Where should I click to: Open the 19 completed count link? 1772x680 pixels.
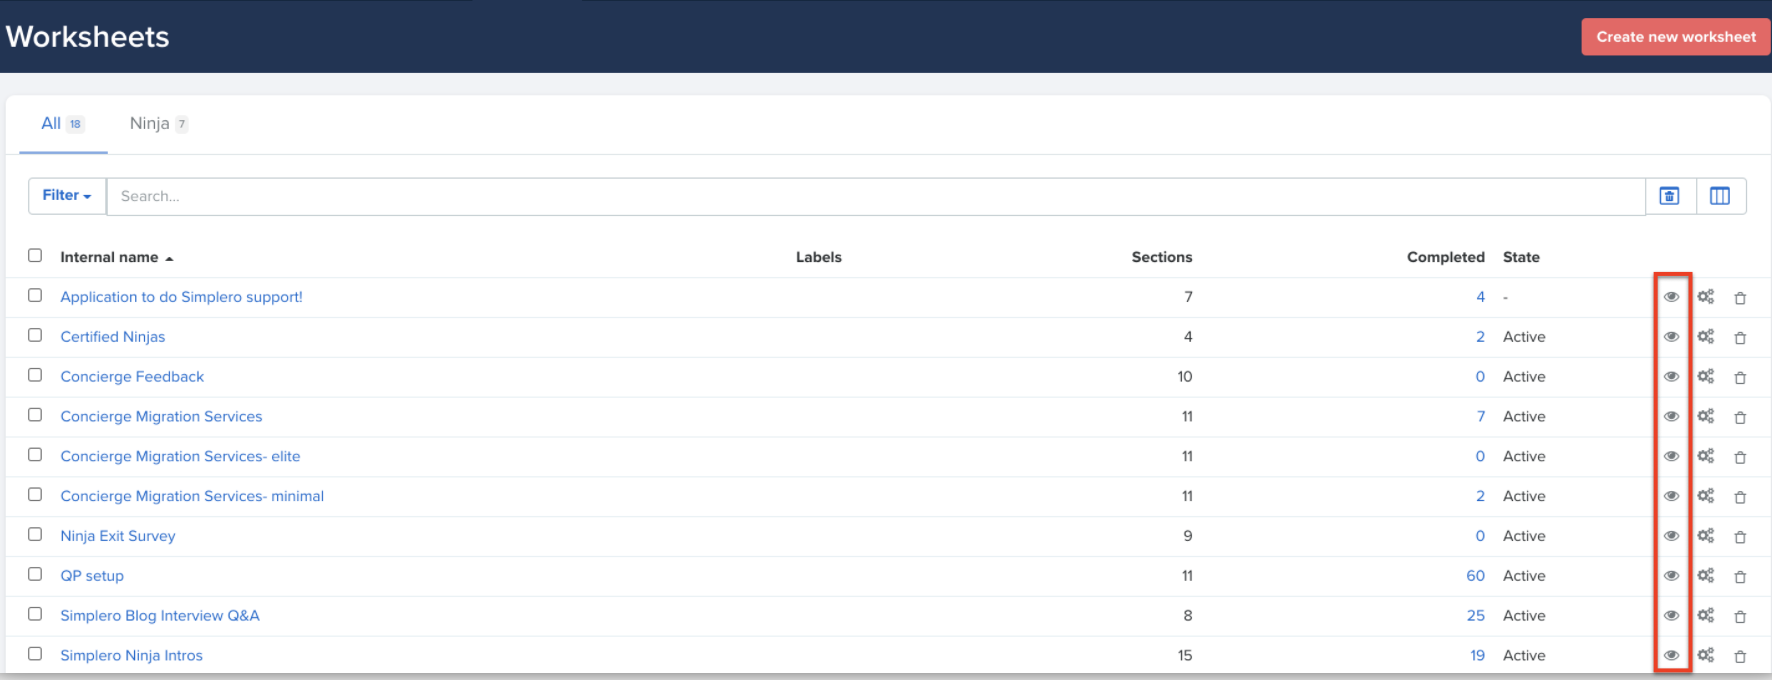coord(1477,656)
